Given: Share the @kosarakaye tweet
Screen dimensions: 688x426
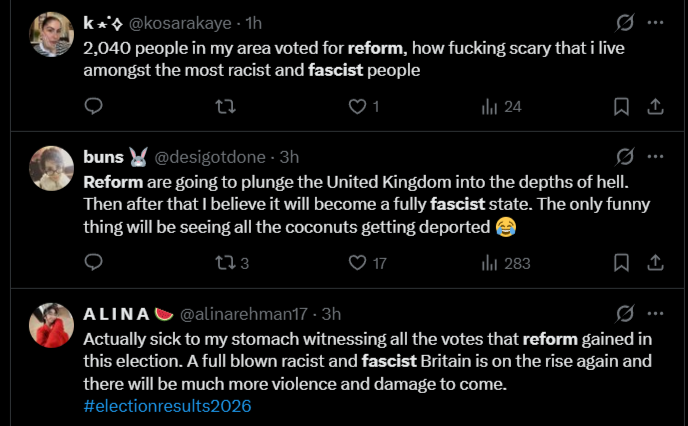Looking at the screenshot, I should [x=655, y=106].
